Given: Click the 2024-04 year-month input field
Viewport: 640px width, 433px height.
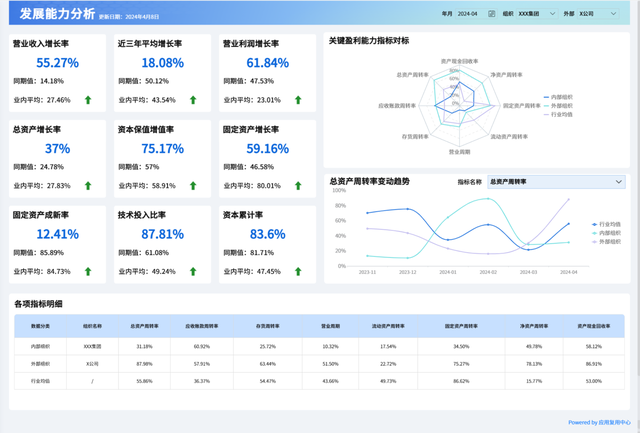Looking at the screenshot, I should (x=476, y=14).
